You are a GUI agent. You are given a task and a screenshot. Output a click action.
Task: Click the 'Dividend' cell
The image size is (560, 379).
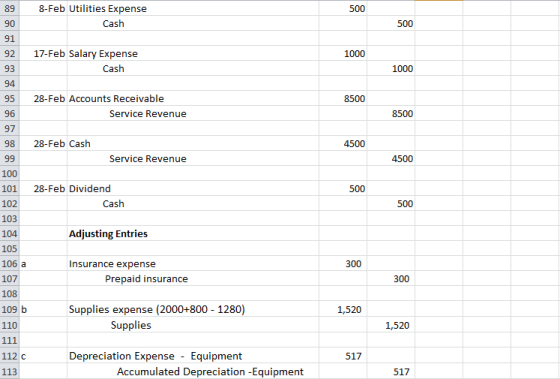[x=193, y=188]
